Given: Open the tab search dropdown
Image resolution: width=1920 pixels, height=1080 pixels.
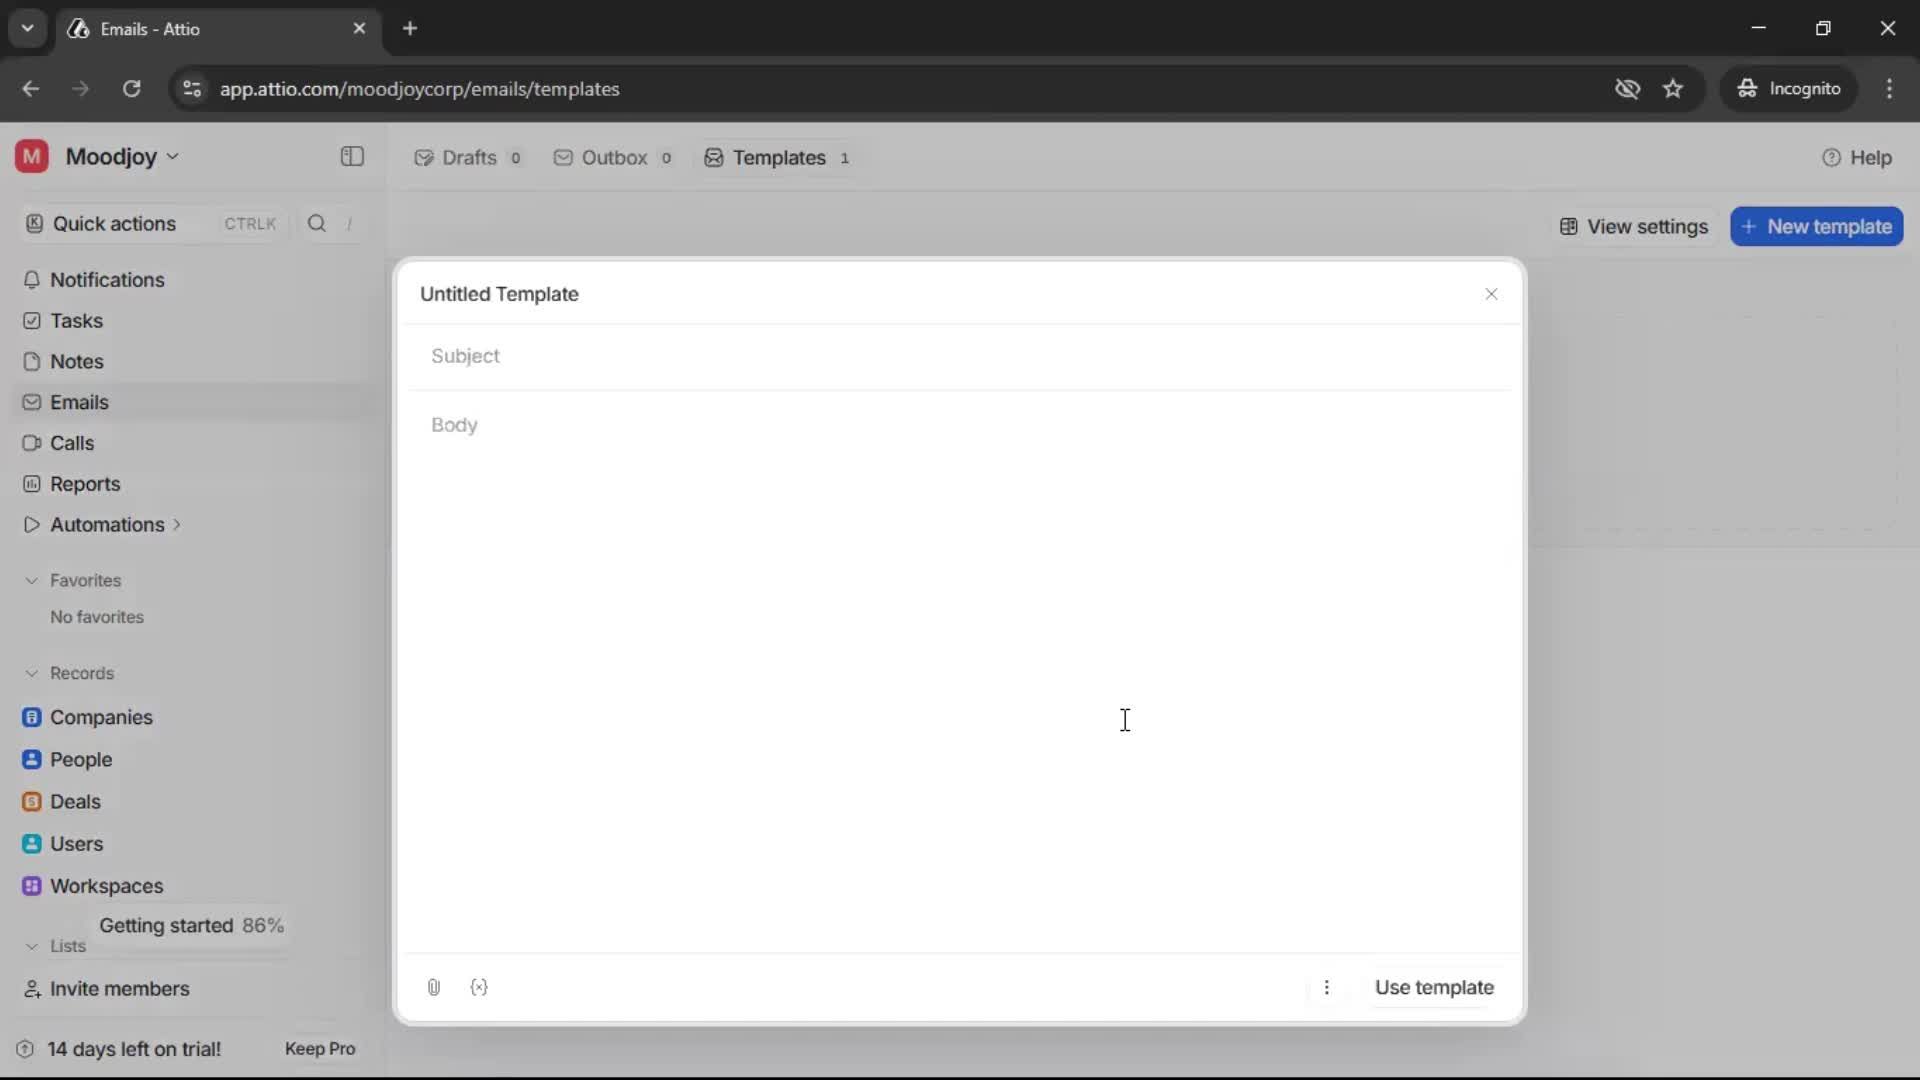Looking at the screenshot, I should pyautogui.click(x=28, y=29).
